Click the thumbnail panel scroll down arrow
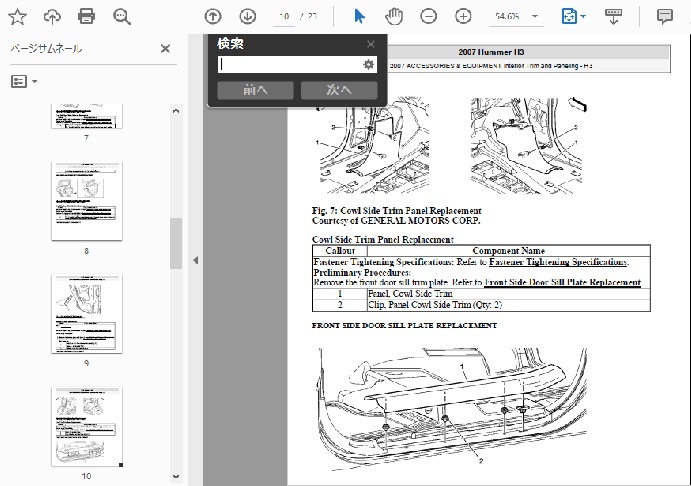Screen dimensions: 691x486 pyautogui.click(x=176, y=476)
